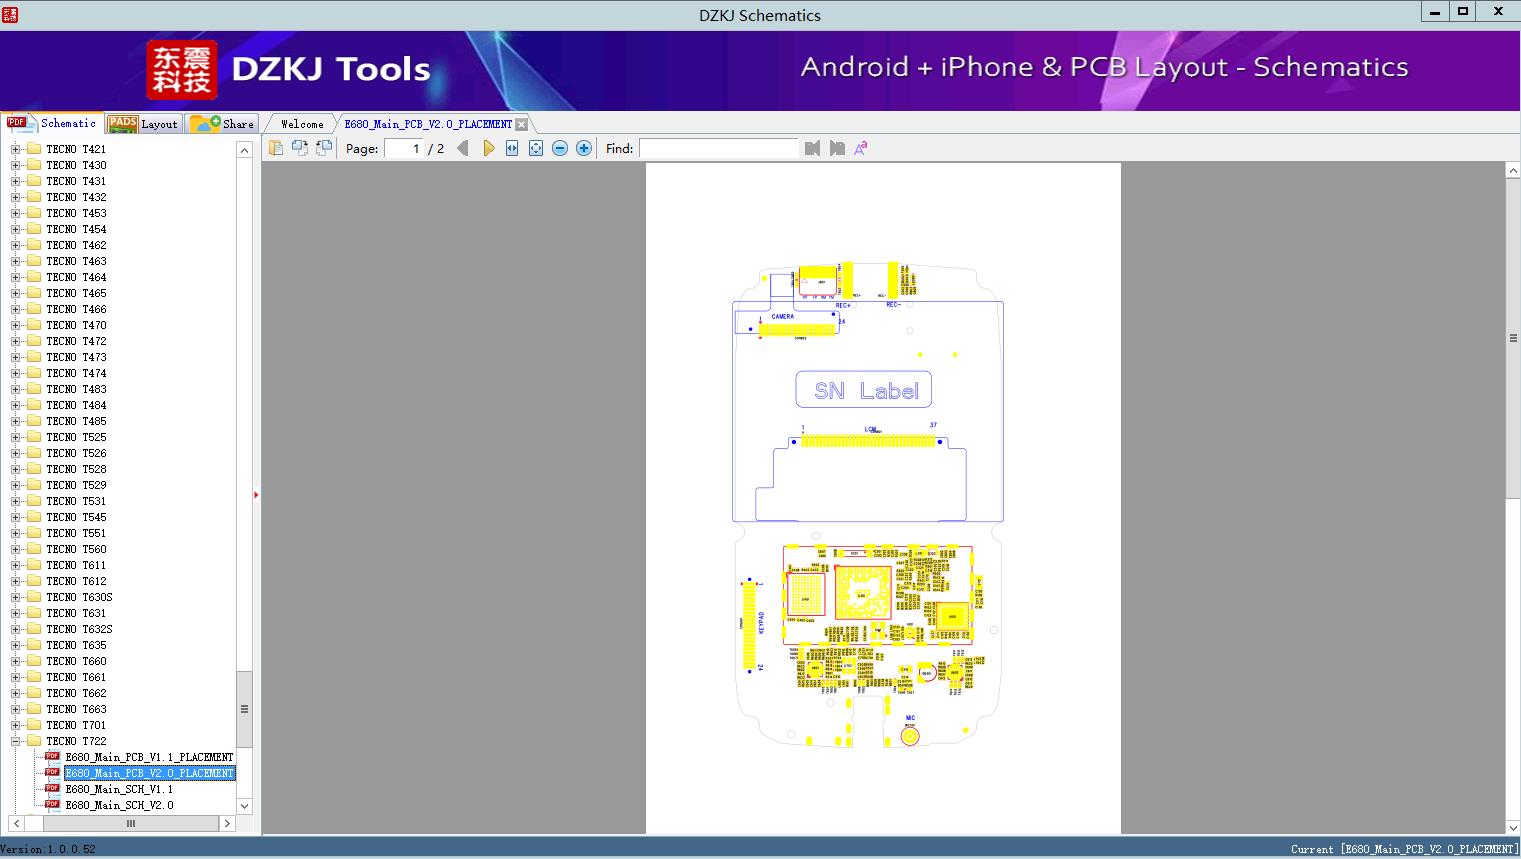Collapse the TECNO T722 folder
The image size is (1521, 859).
[15, 741]
